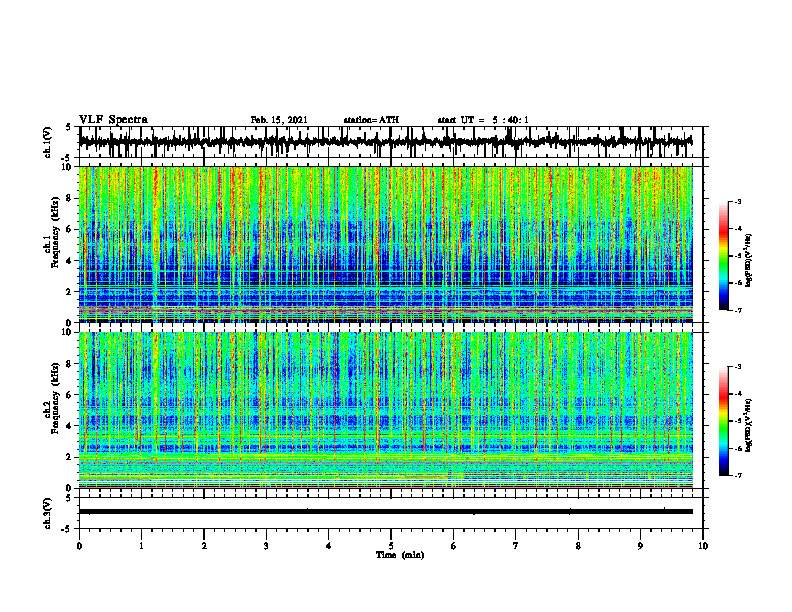Click the "-7" label on ch.2 colorbar
Screen dimensions: 792x612
point(738,476)
